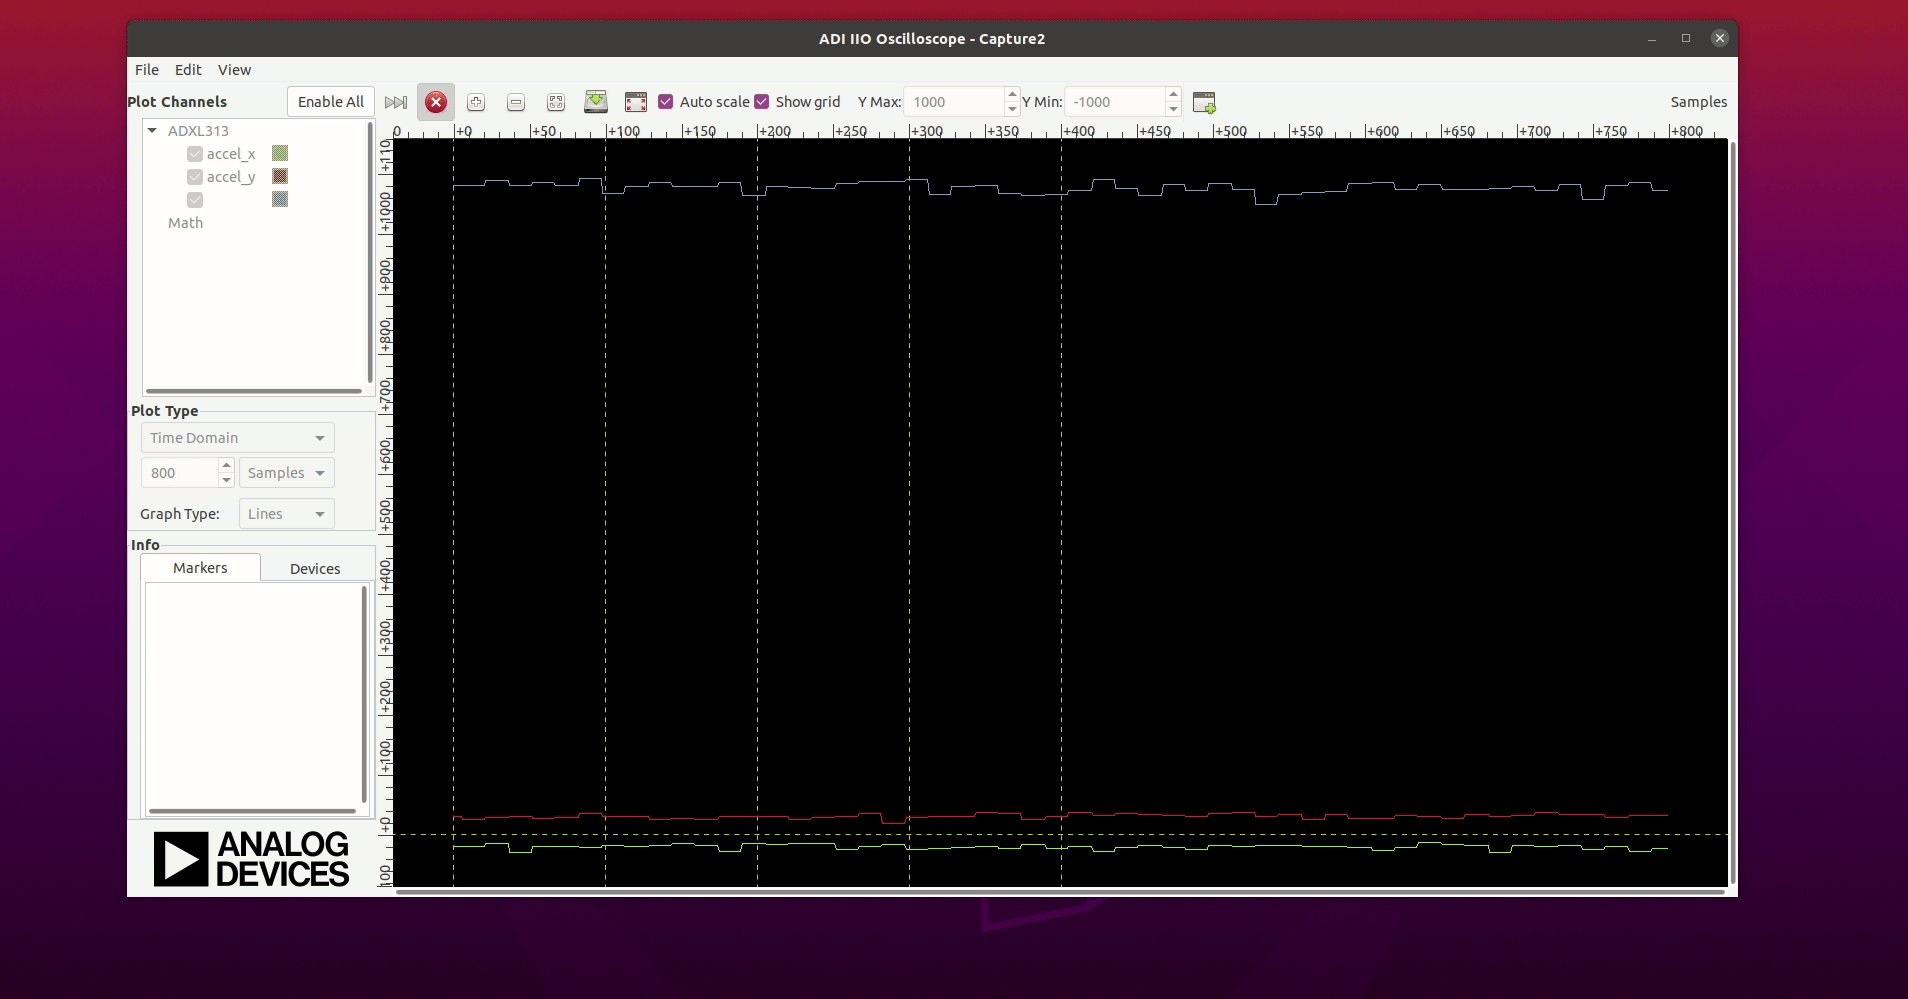Viewport: 1908px width, 999px height.
Task: Click the zoom in plot icon
Action: [476, 102]
